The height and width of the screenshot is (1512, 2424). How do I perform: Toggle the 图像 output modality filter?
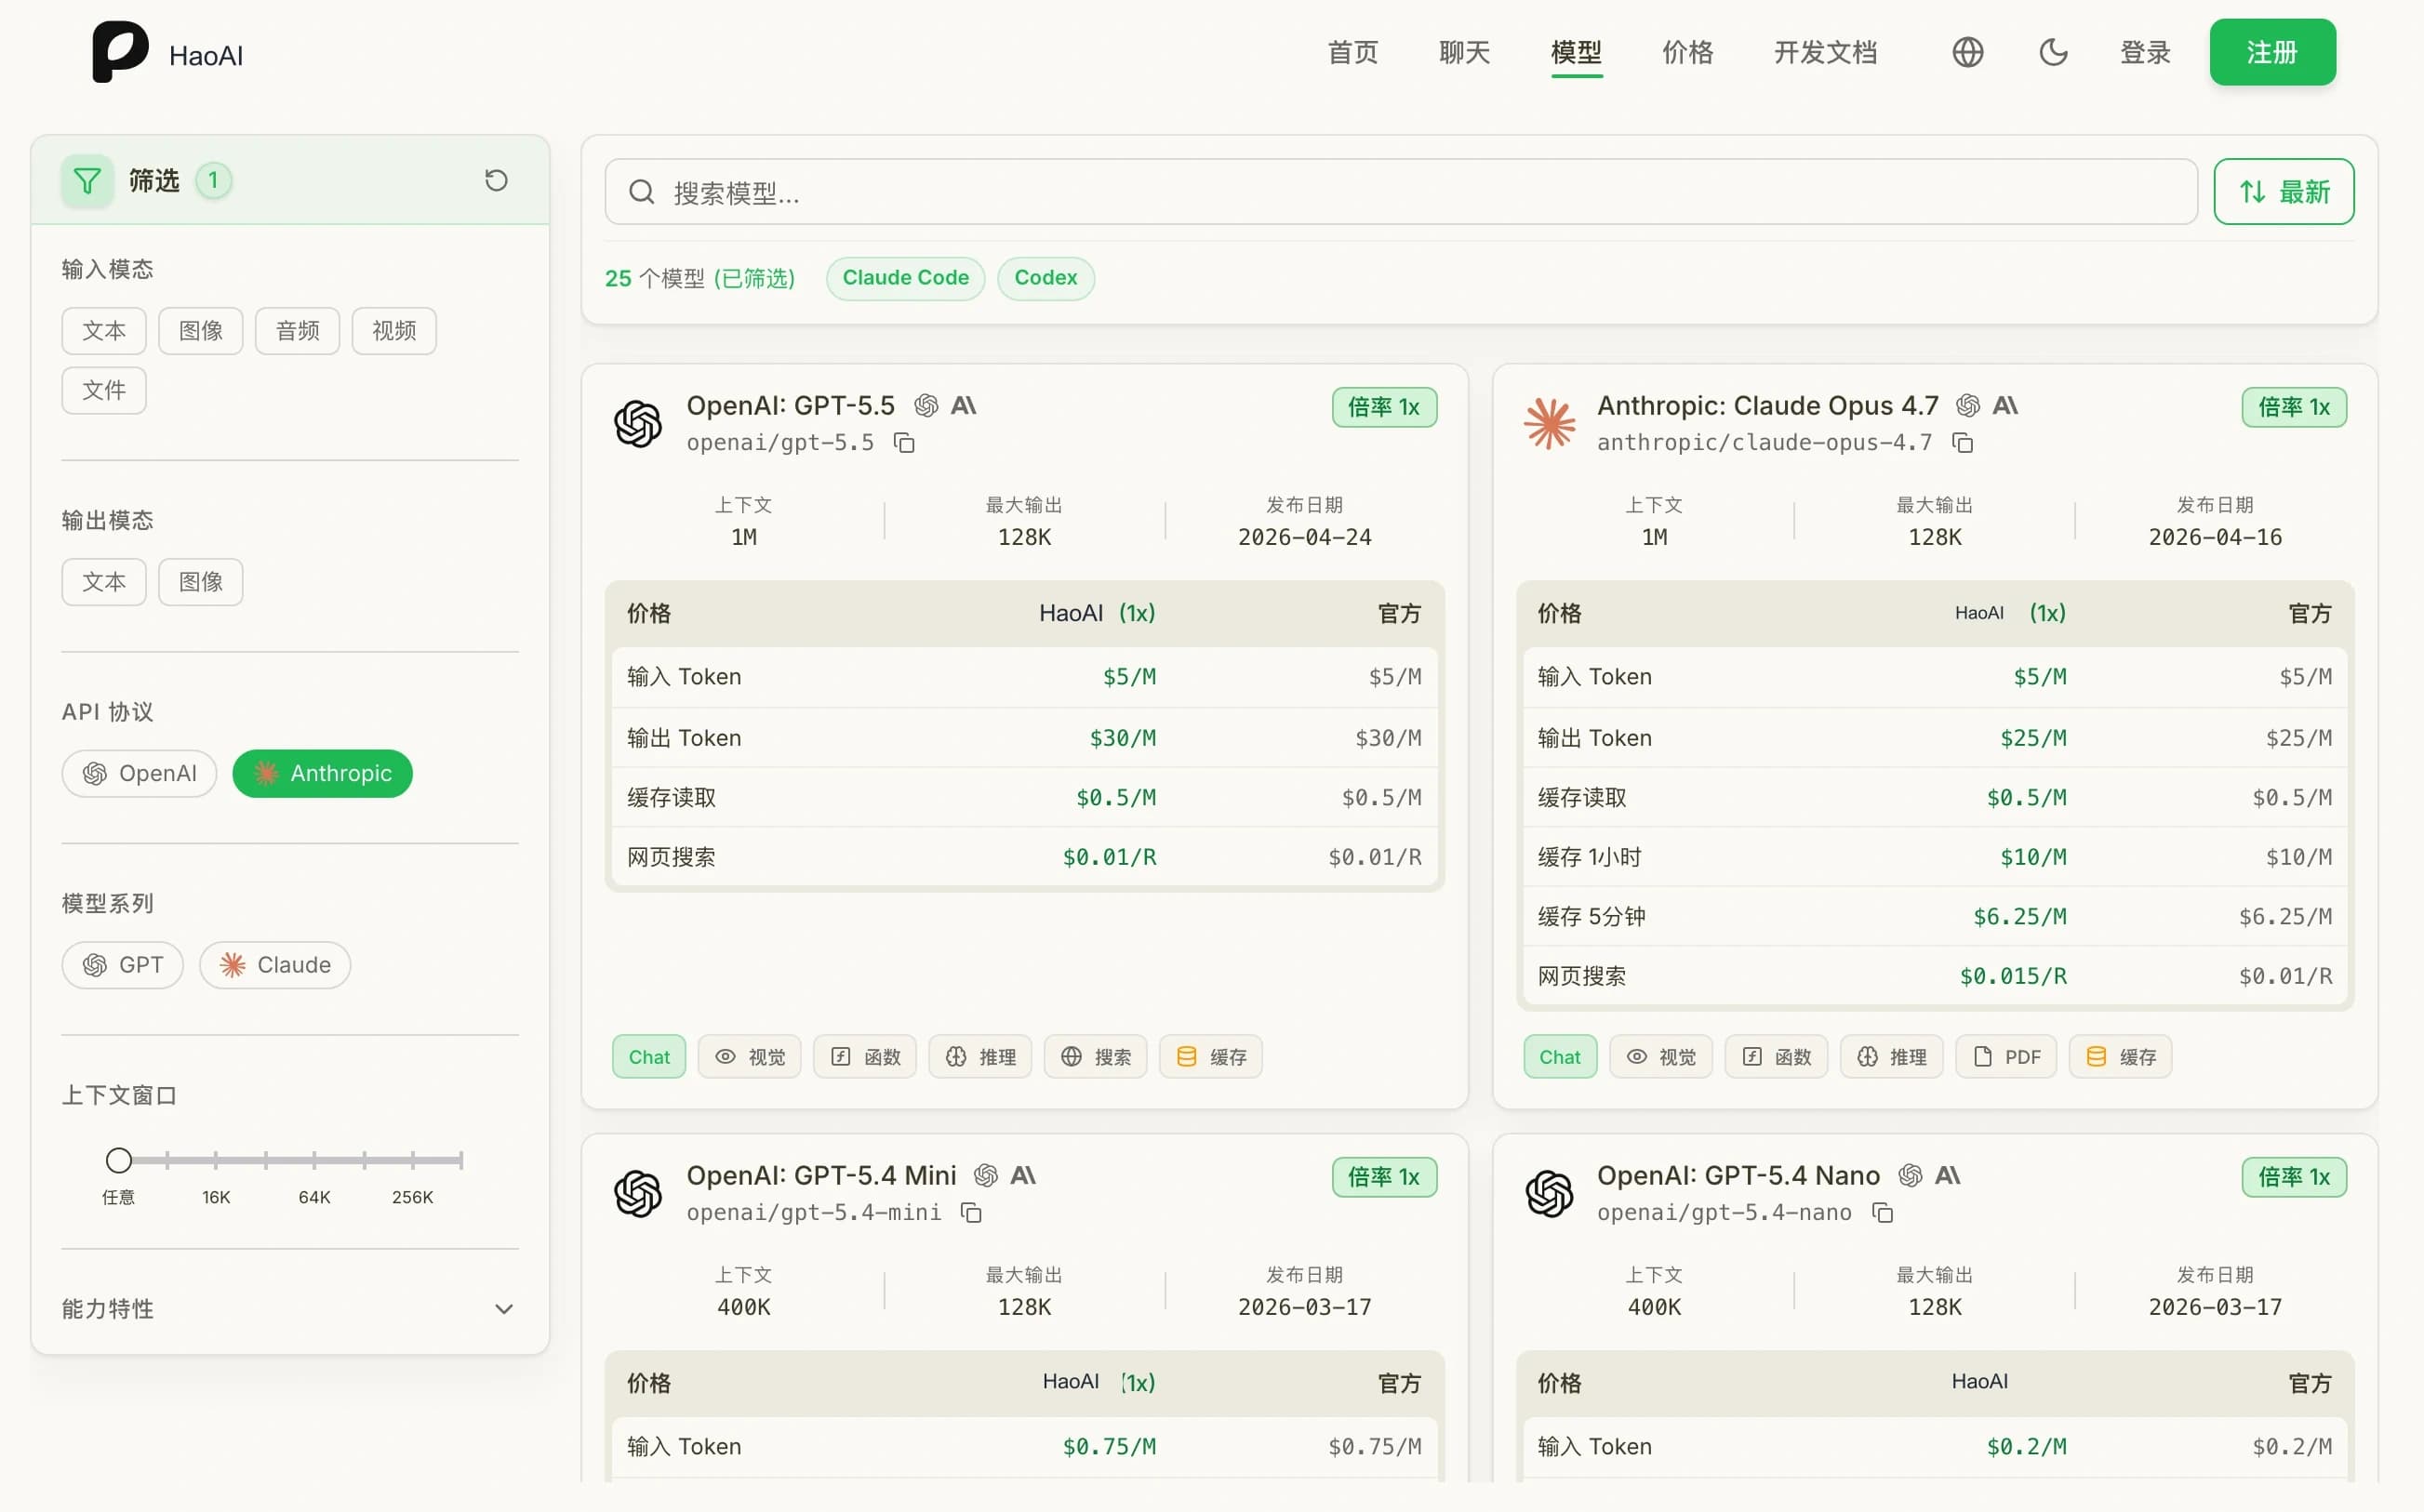point(201,582)
